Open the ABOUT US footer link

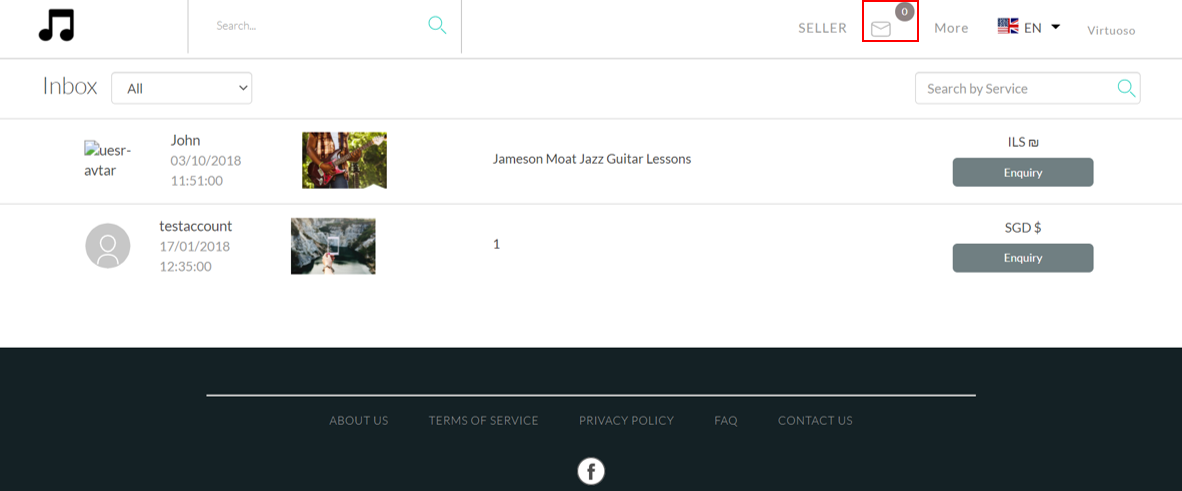(359, 421)
